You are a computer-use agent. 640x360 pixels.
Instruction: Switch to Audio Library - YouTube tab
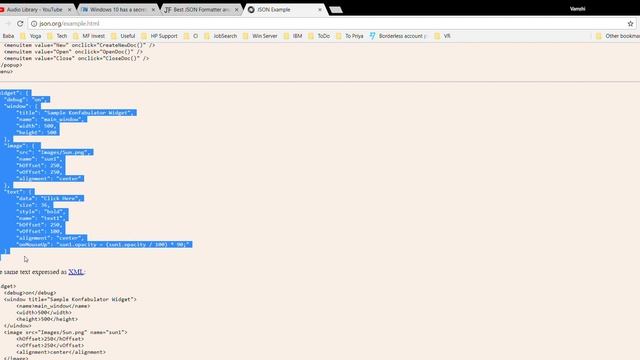35,9
